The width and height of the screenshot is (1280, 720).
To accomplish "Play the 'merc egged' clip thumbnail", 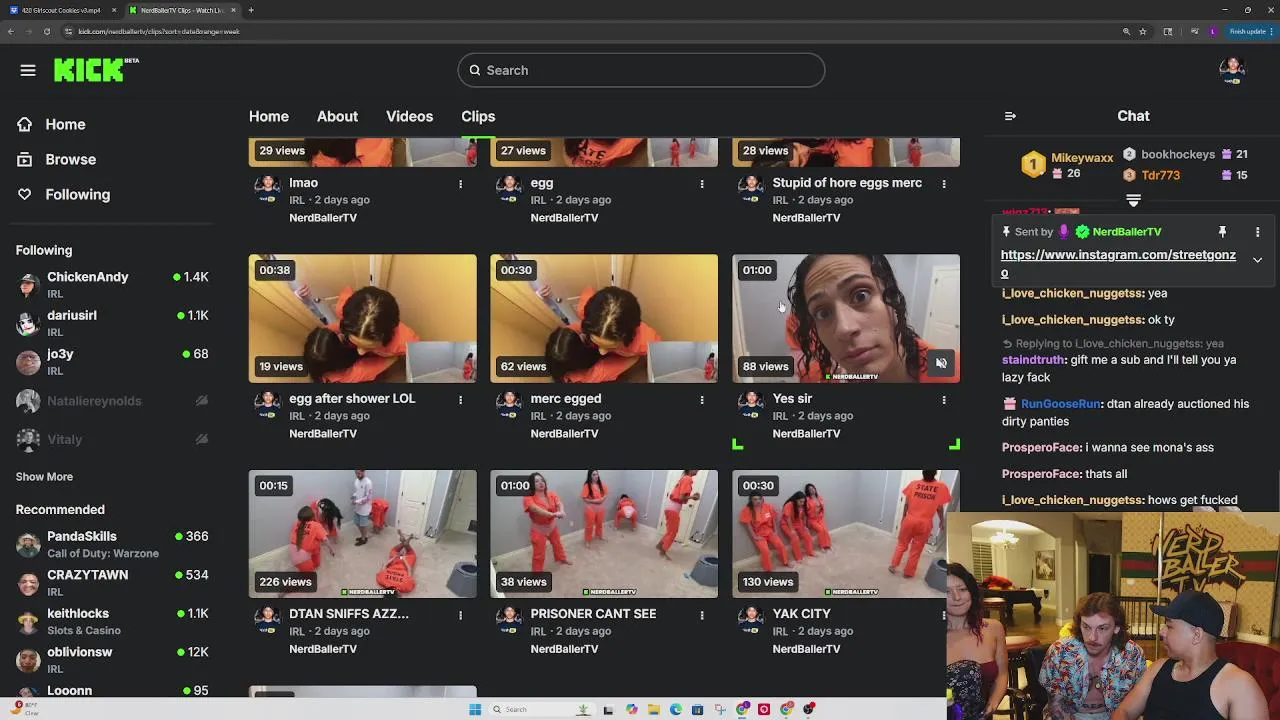I will click(604, 318).
